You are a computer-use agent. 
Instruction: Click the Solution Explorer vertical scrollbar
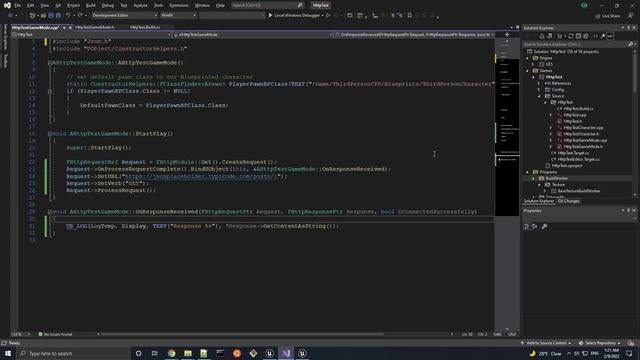click(635, 73)
